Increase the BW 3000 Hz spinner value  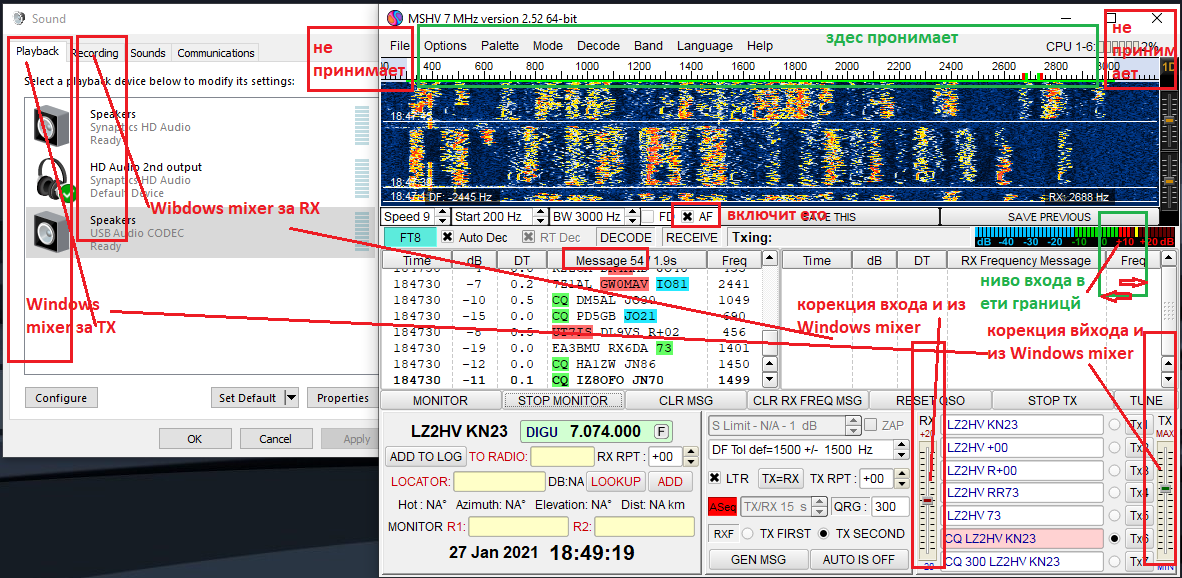pyautogui.click(x=633, y=213)
